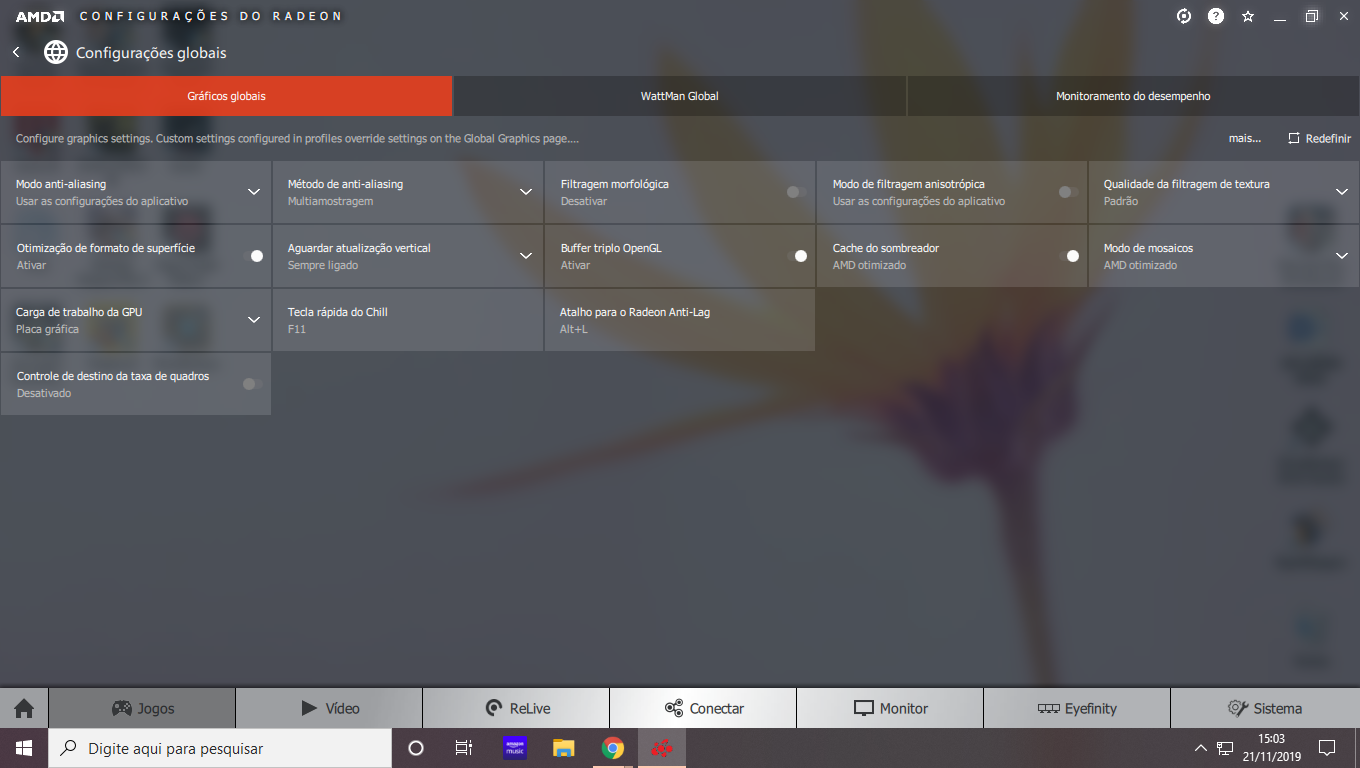This screenshot has width=1360, height=768.
Task: Open the Vídeo section
Action: click(329, 708)
